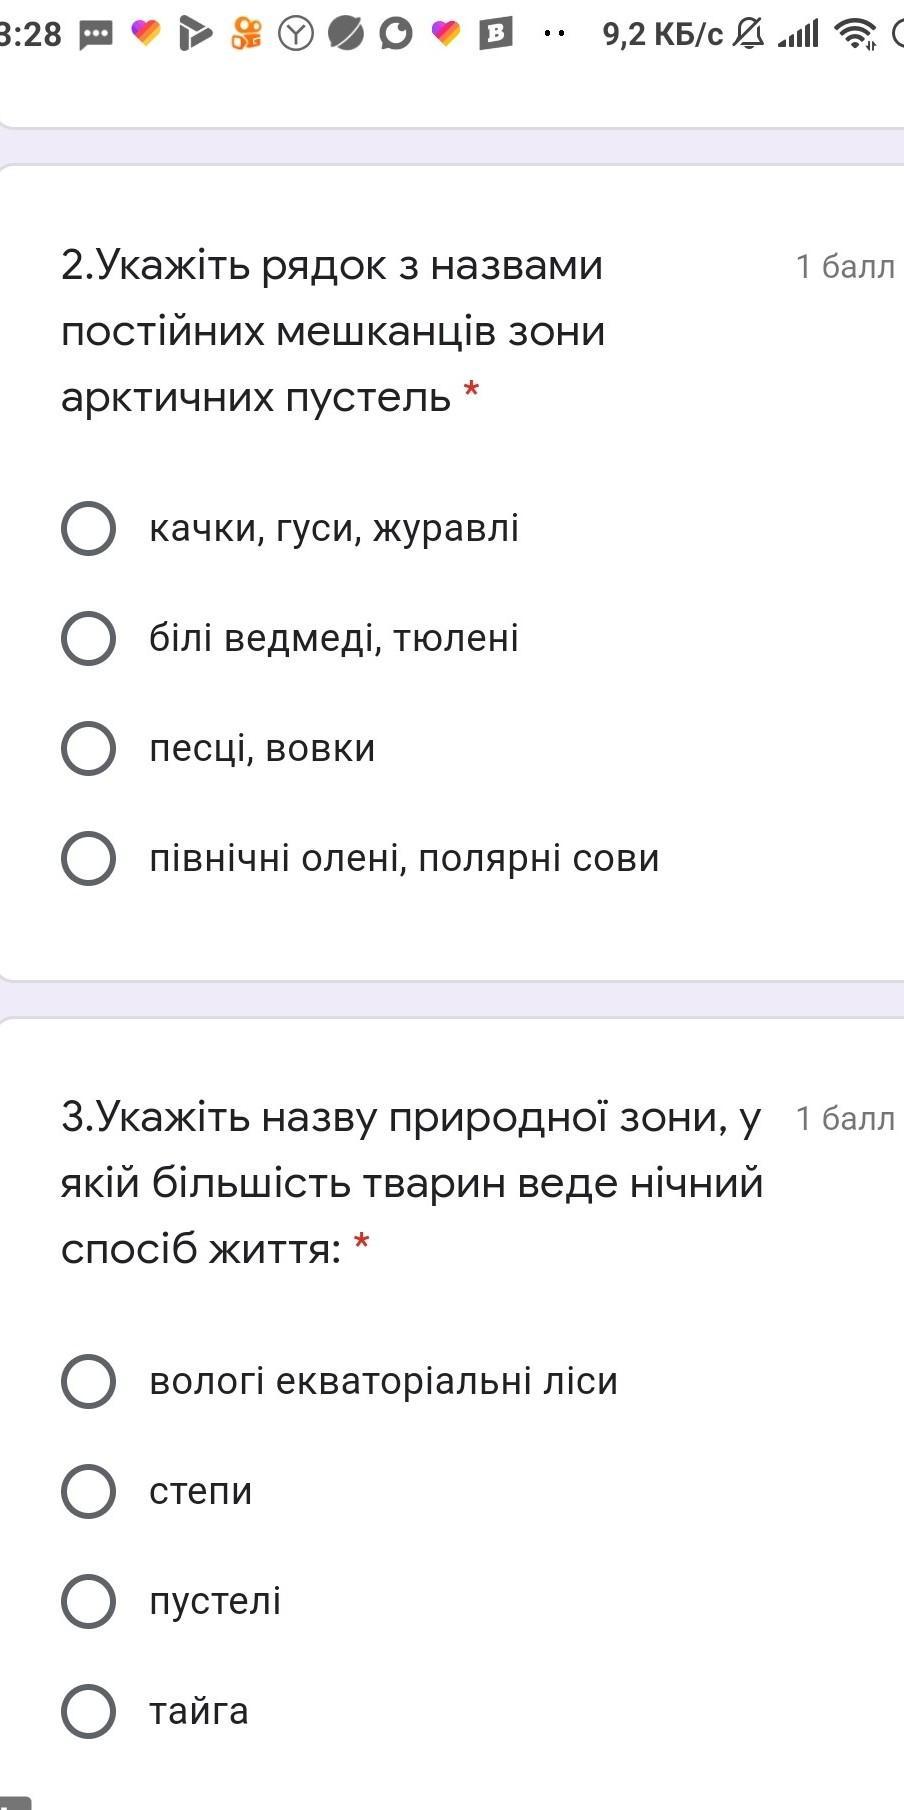
Task: Tap the VK letter B notification icon
Action: pyautogui.click(x=495, y=35)
